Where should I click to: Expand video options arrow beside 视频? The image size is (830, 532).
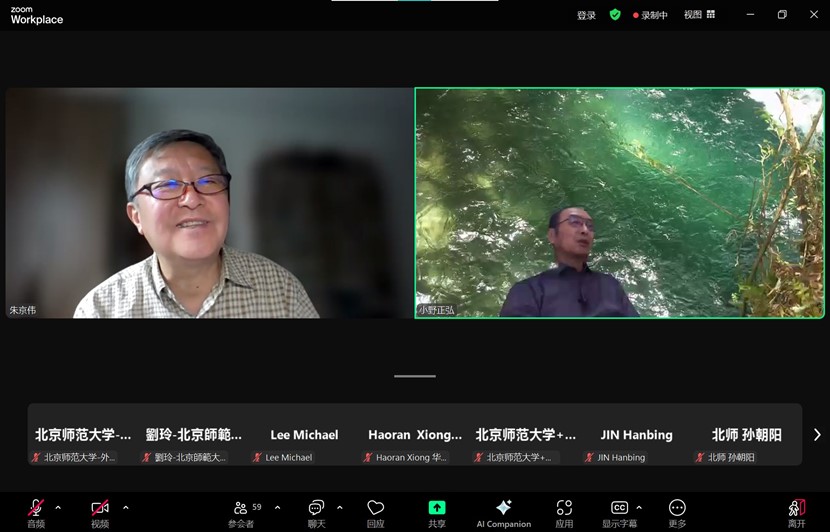coord(125,508)
